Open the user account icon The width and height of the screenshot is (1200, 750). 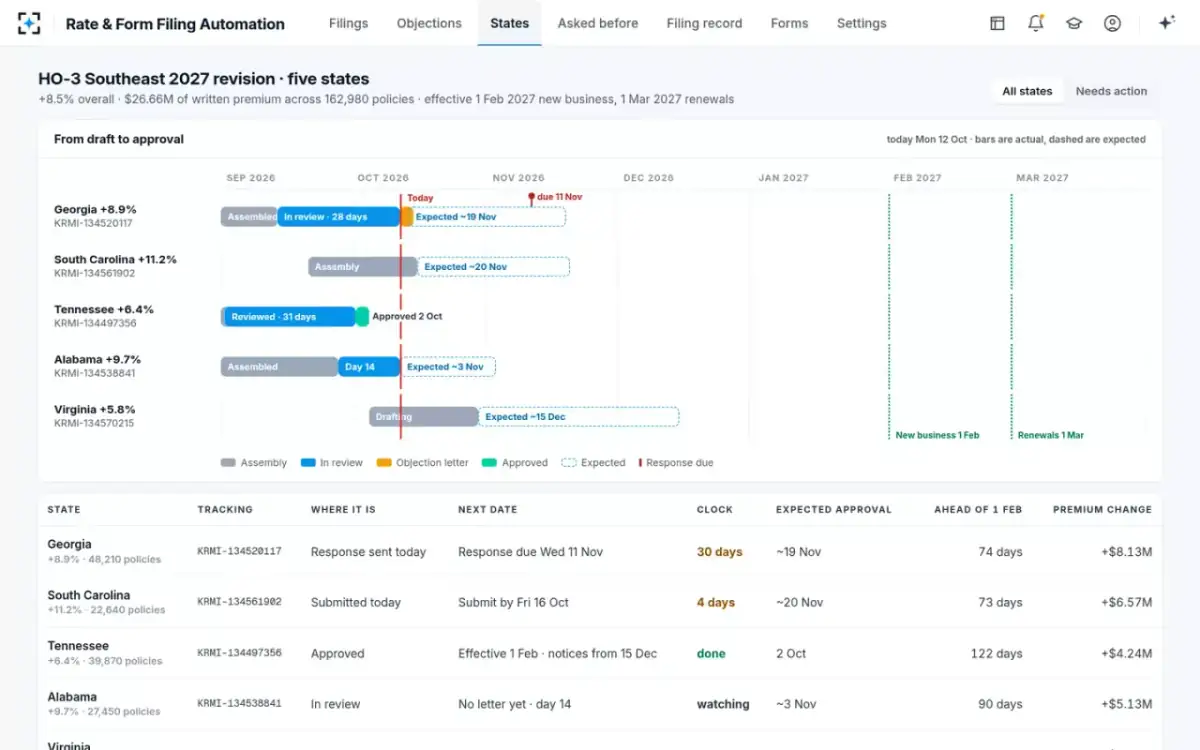tap(1112, 23)
